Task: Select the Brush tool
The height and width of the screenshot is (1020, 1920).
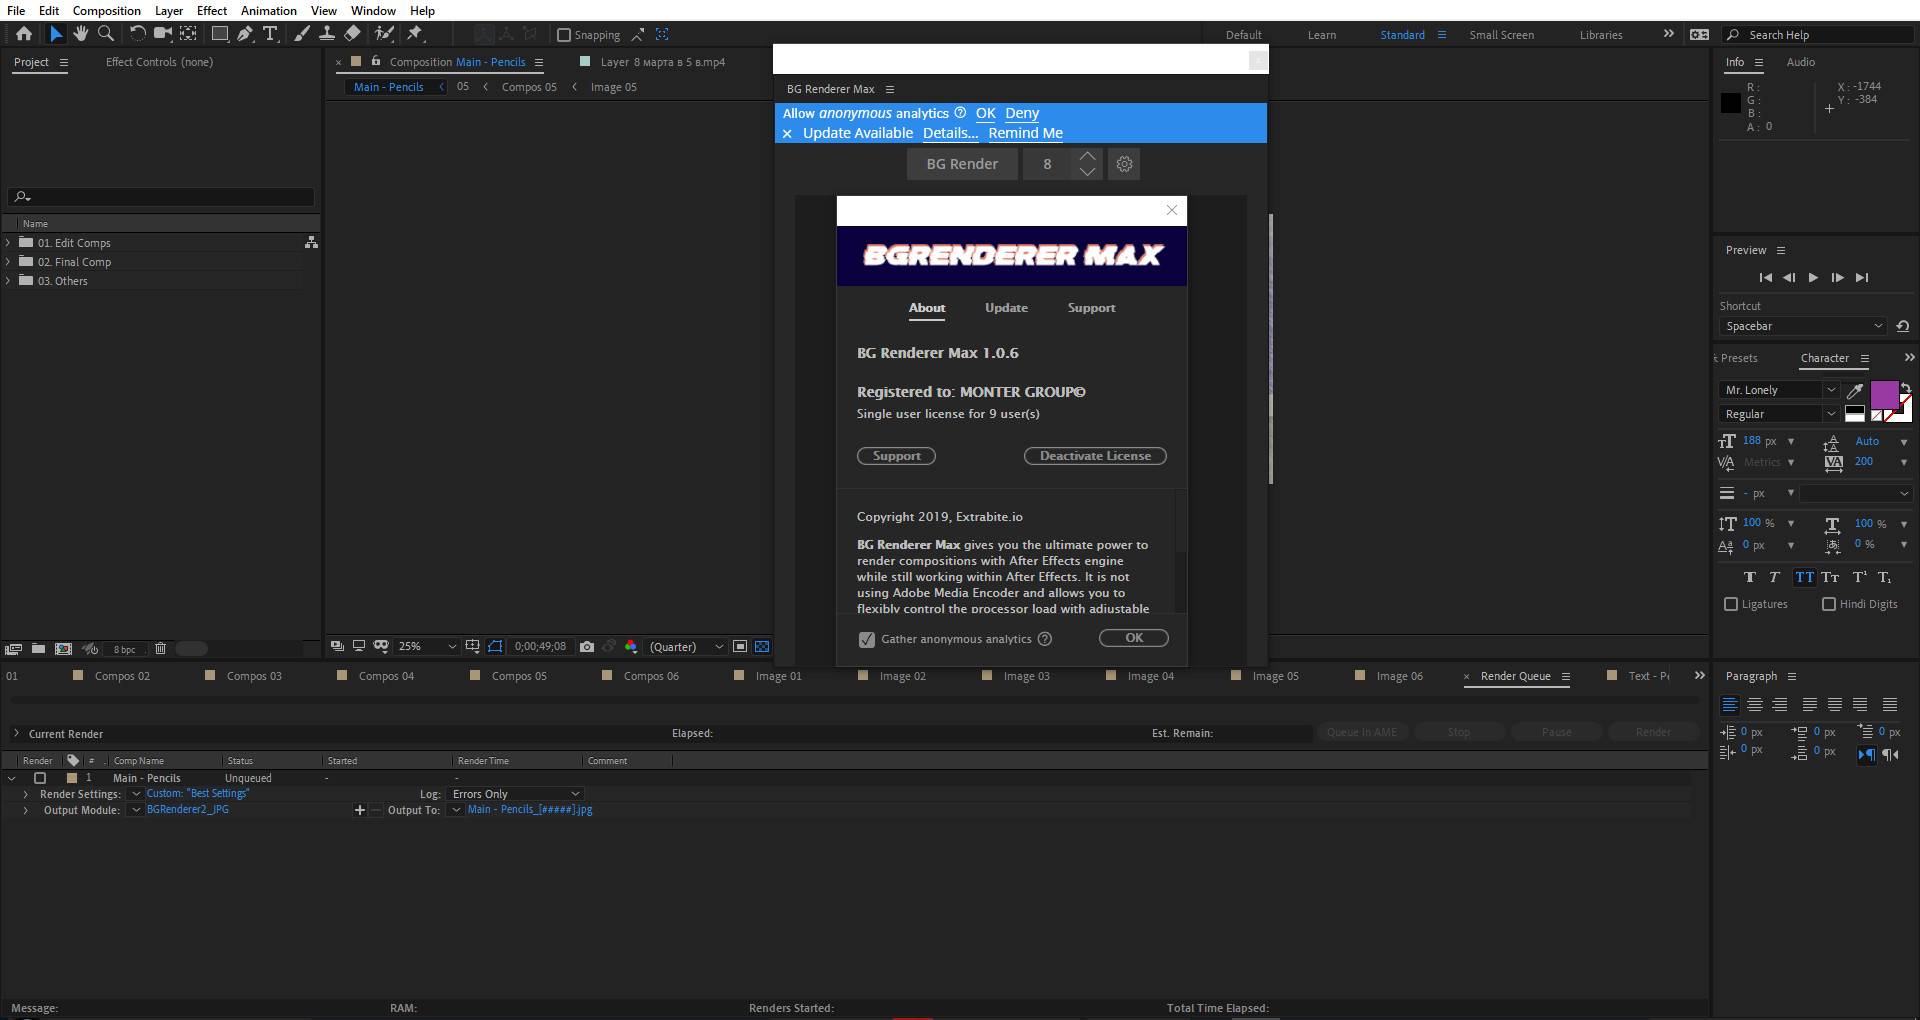Action: pyautogui.click(x=301, y=34)
